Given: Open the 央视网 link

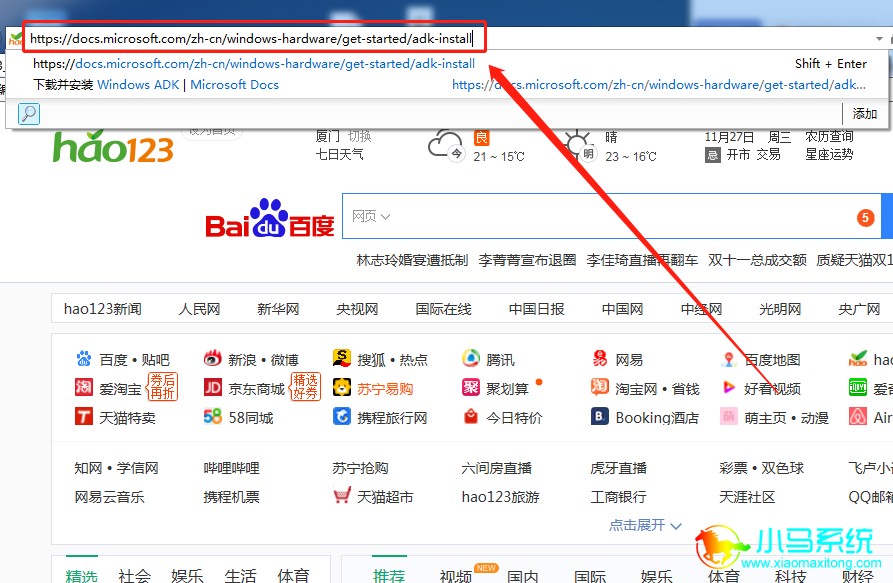Looking at the screenshot, I should click(x=357, y=309).
